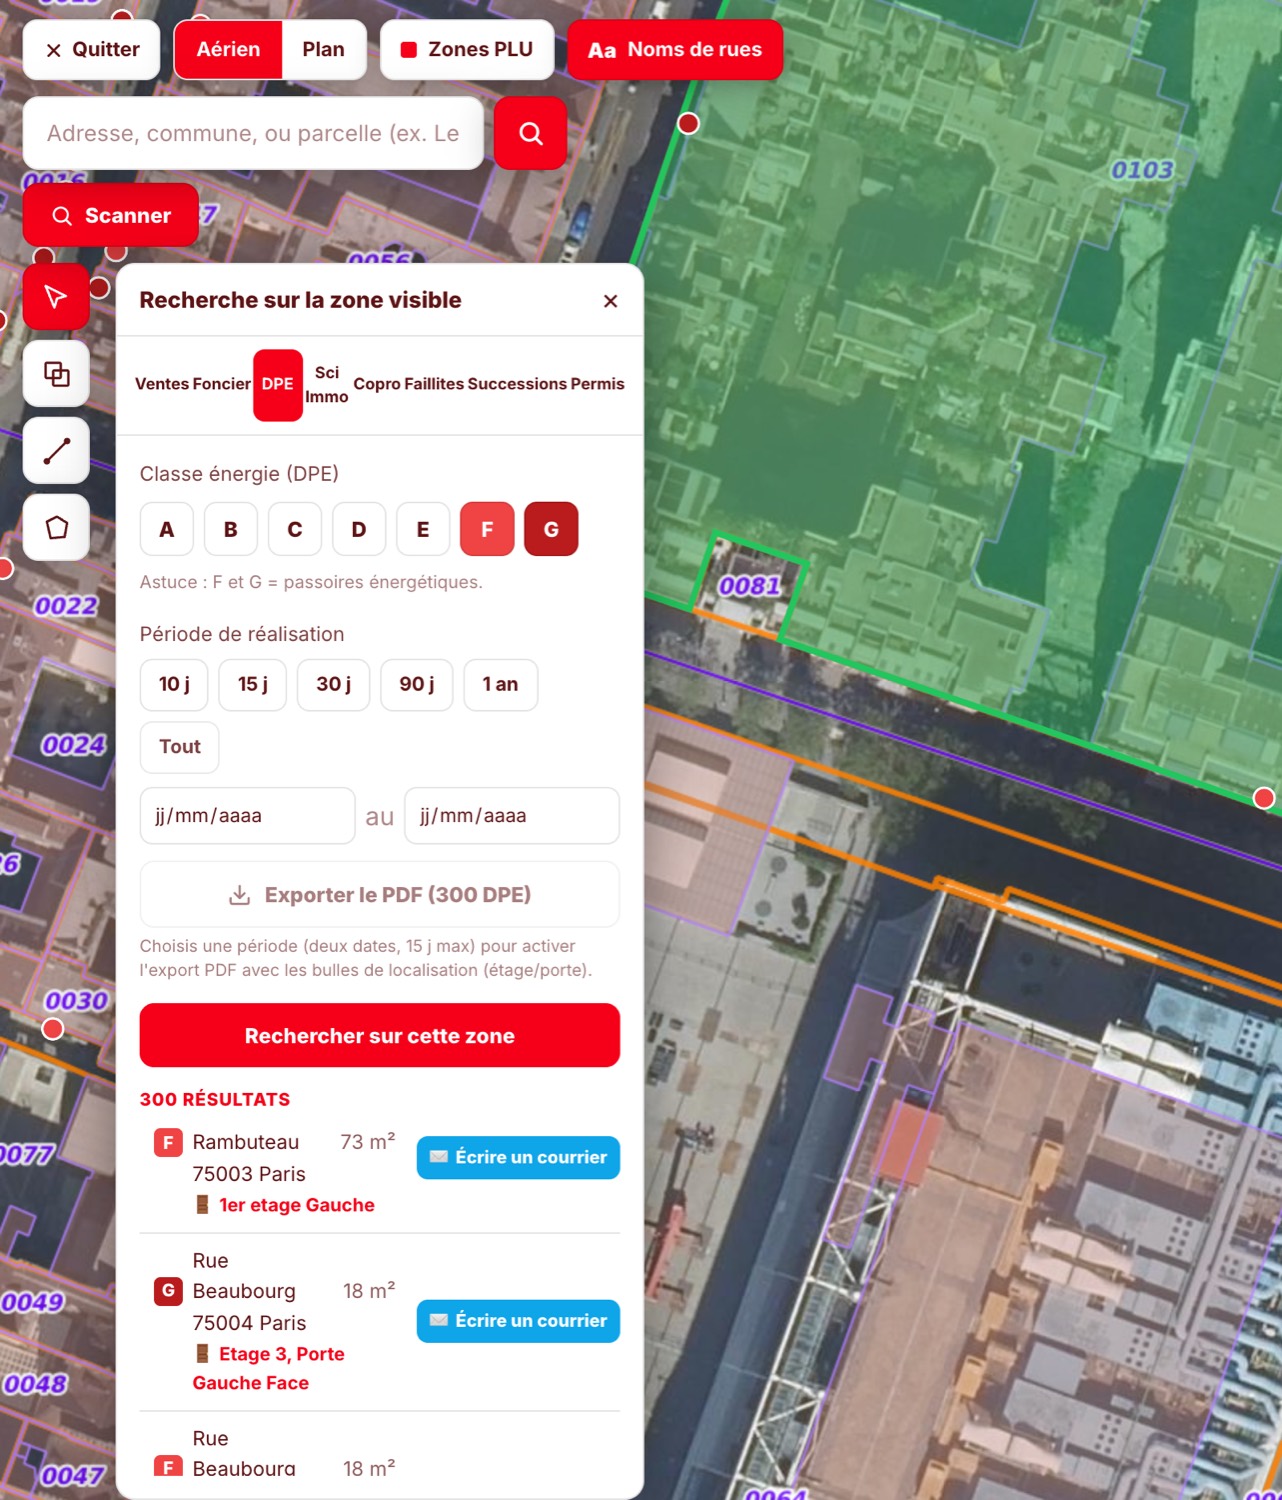Choose the 30 j period
This screenshot has width=1282, height=1500.
[x=333, y=685]
